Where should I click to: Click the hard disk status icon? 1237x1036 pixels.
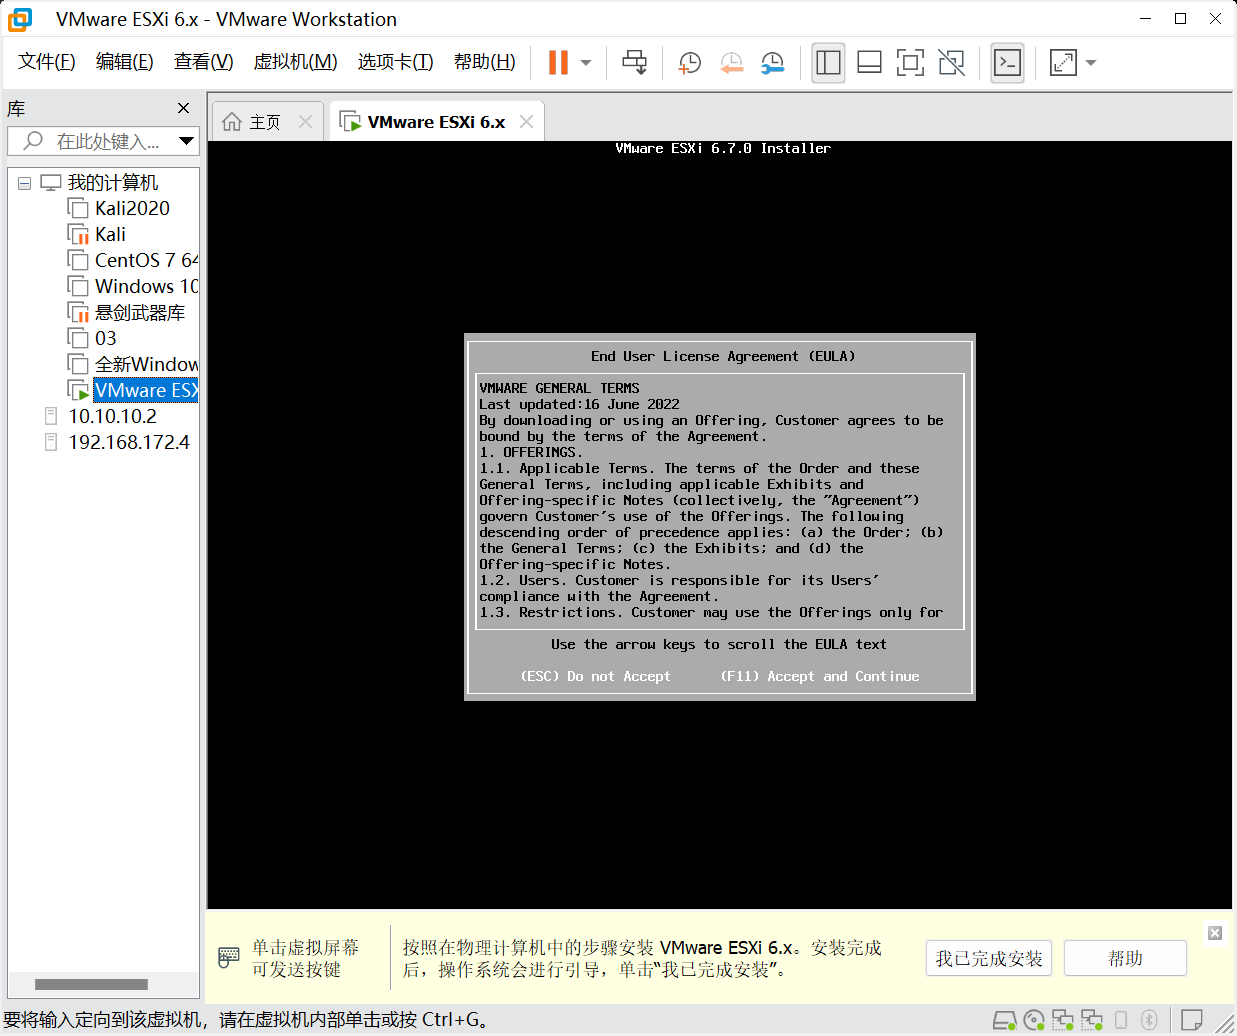[1004, 1020]
